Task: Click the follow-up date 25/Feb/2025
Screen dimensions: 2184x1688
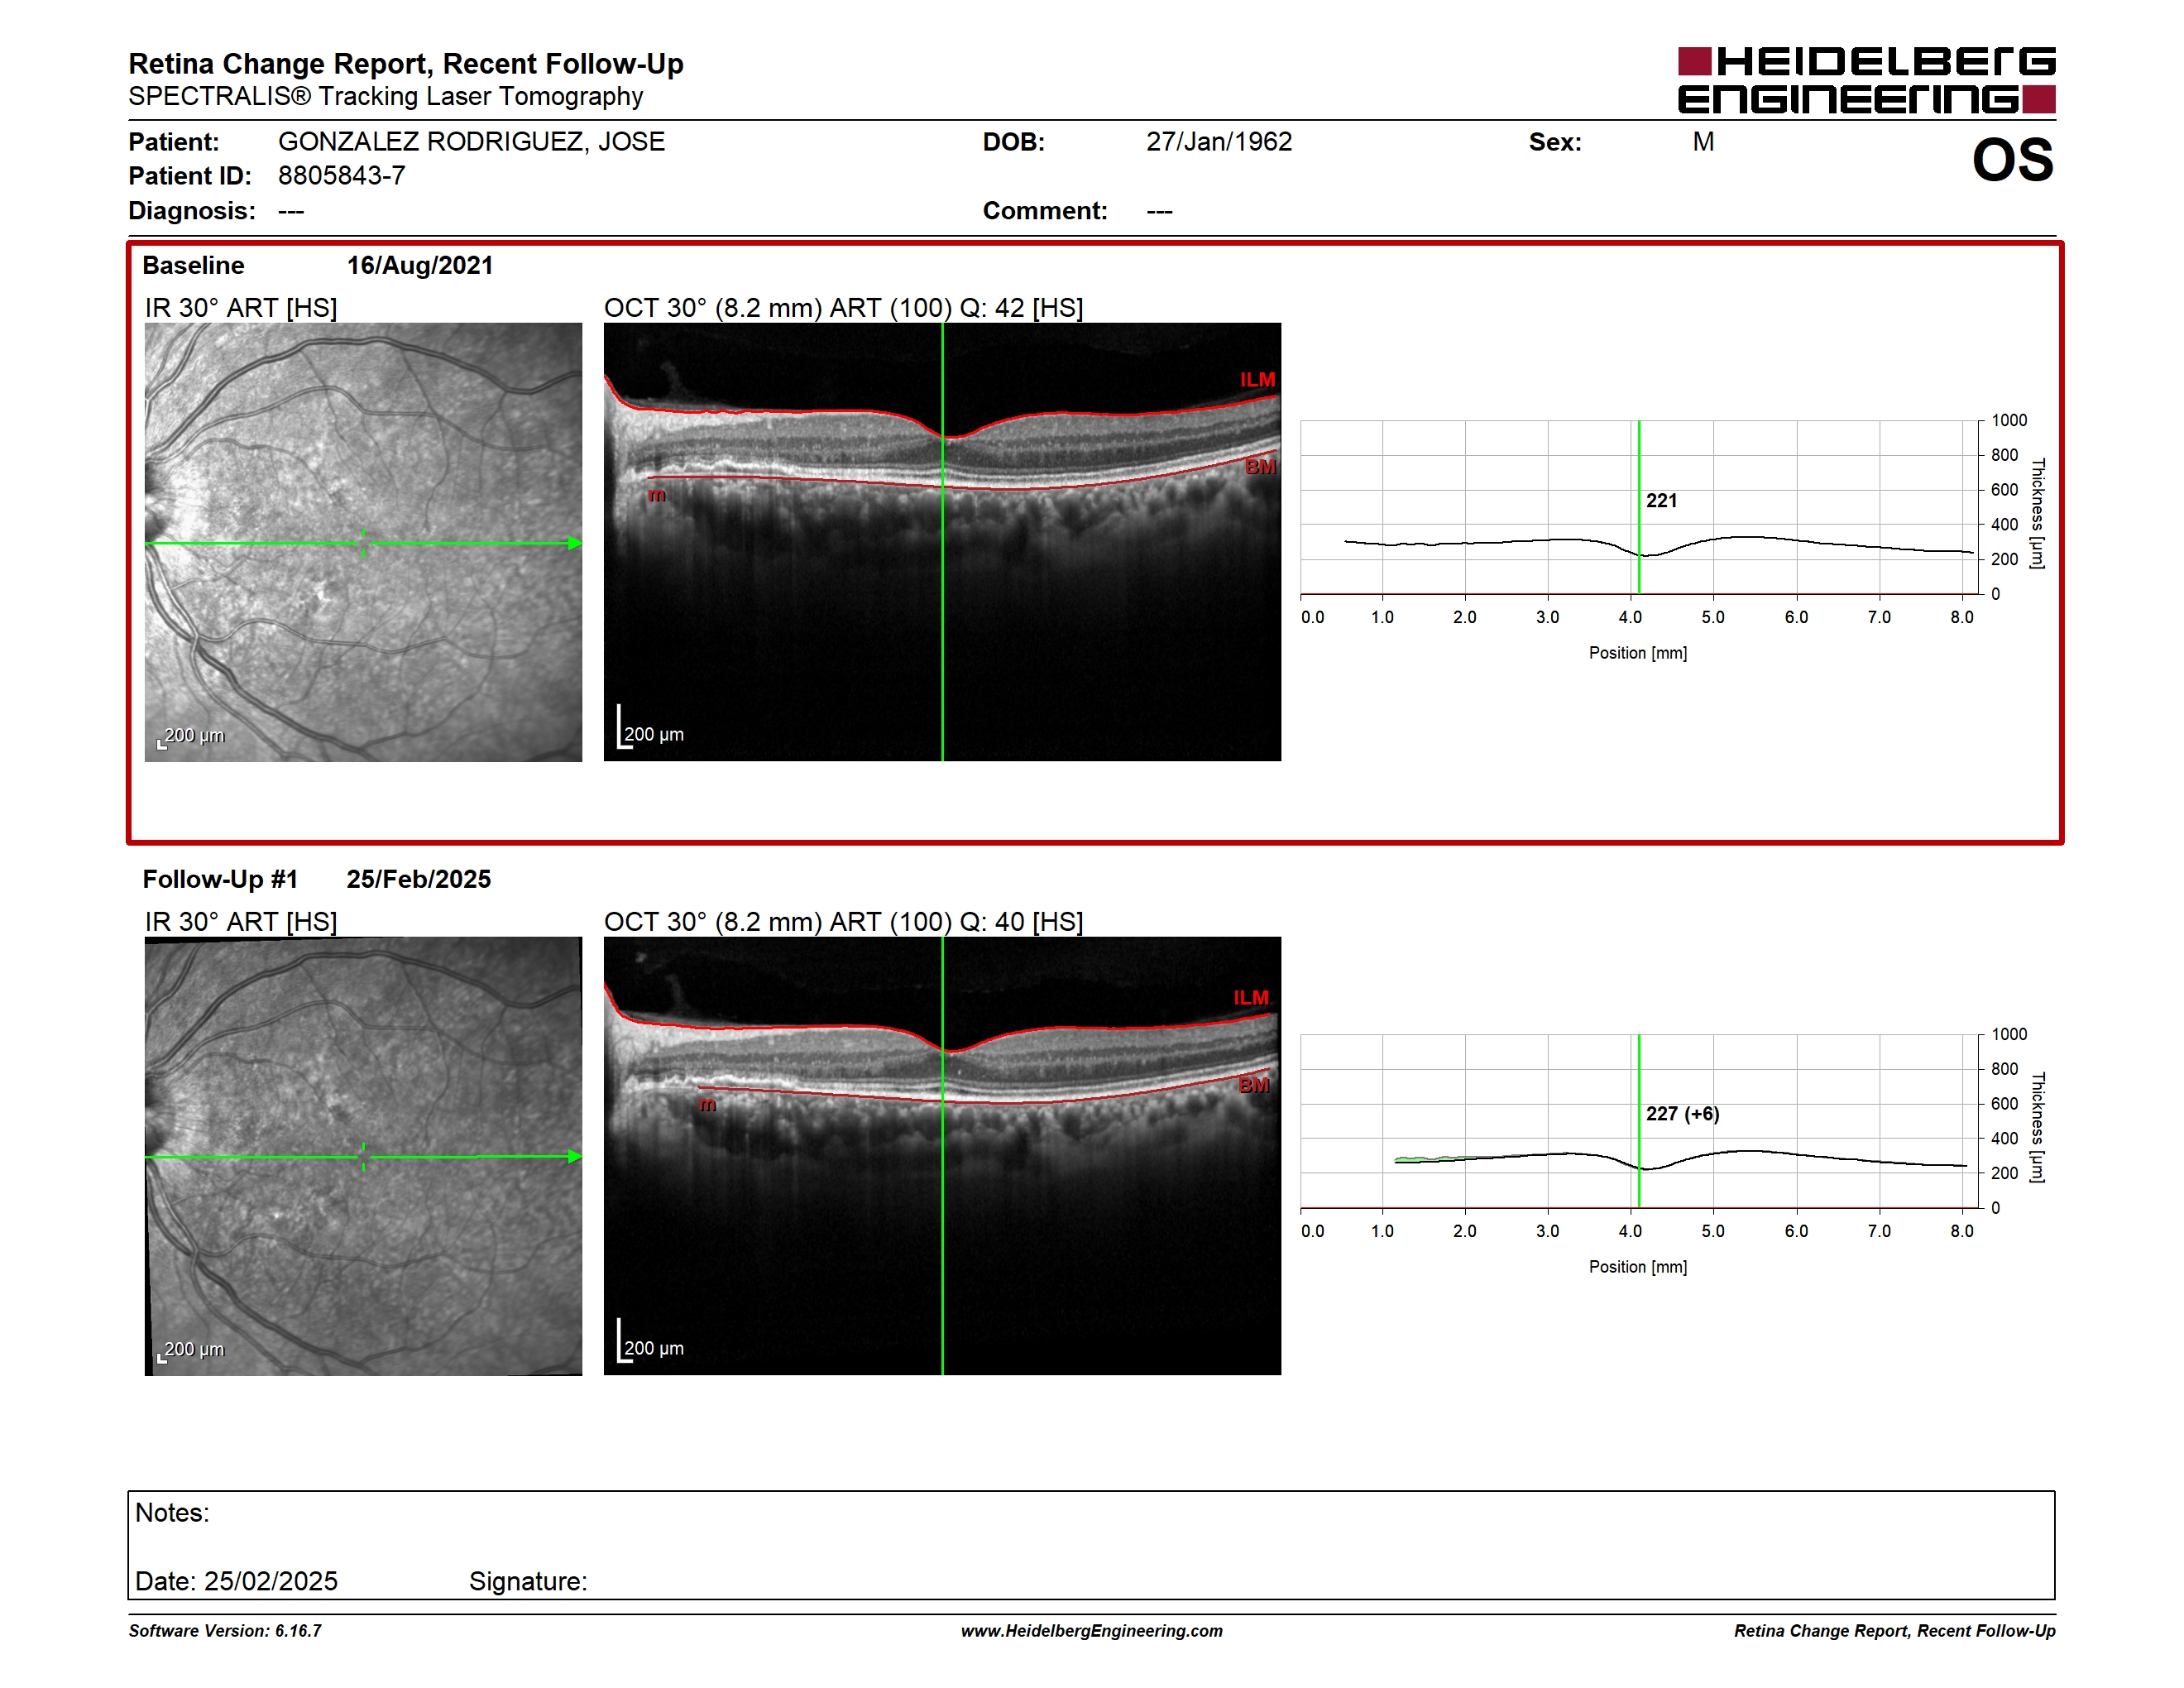Action: [x=419, y=879]
